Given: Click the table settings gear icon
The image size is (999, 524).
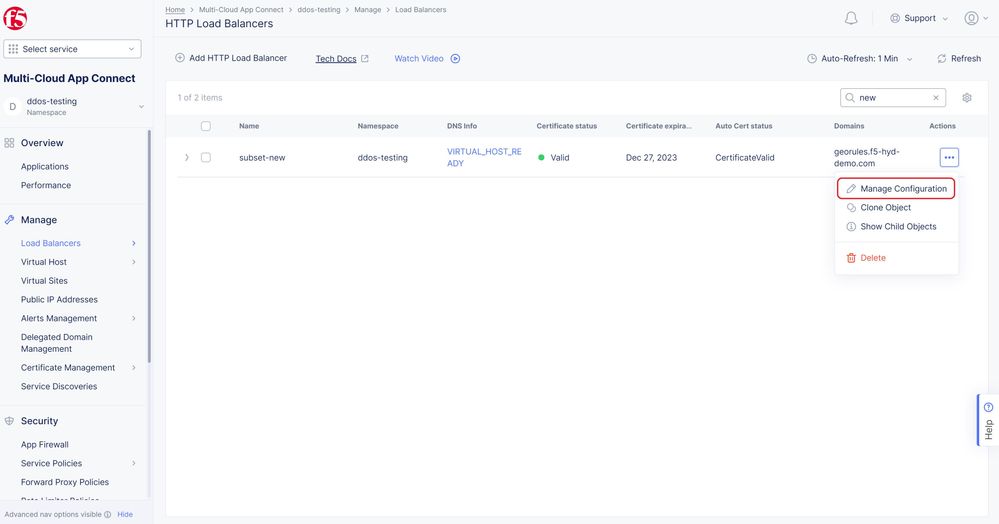Looking at the screenshot, I should tap(967, 98).
